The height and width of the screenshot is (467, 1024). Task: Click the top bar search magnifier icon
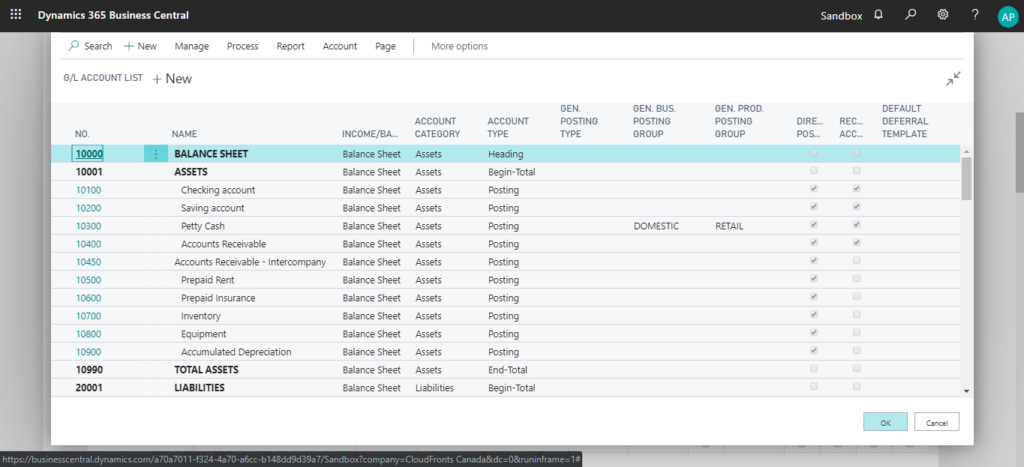tap(910, 14)
